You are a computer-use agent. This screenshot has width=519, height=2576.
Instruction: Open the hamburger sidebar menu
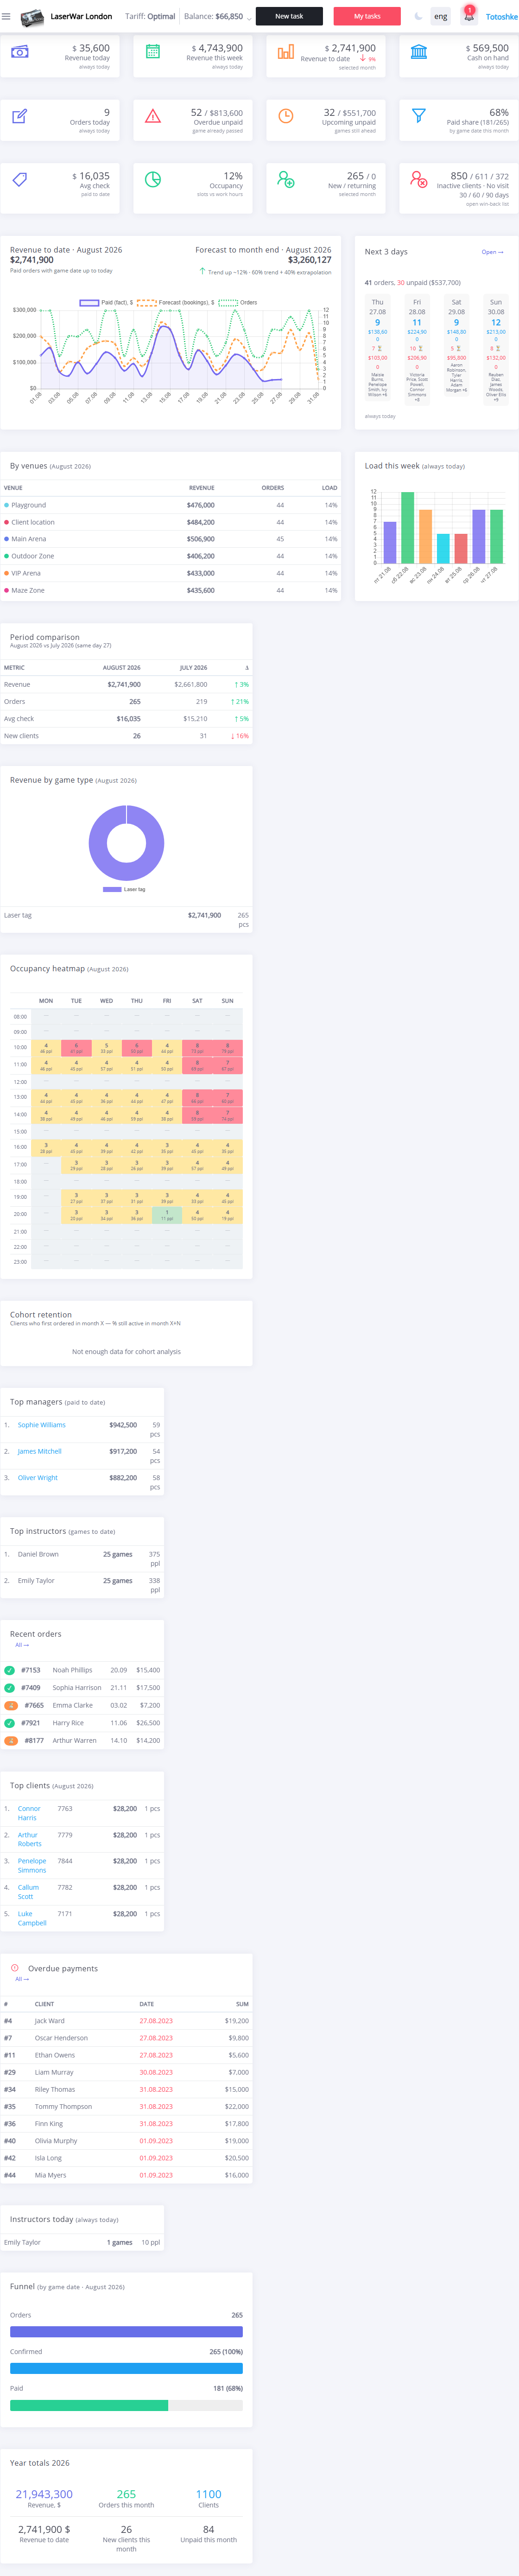click(6, 16)
